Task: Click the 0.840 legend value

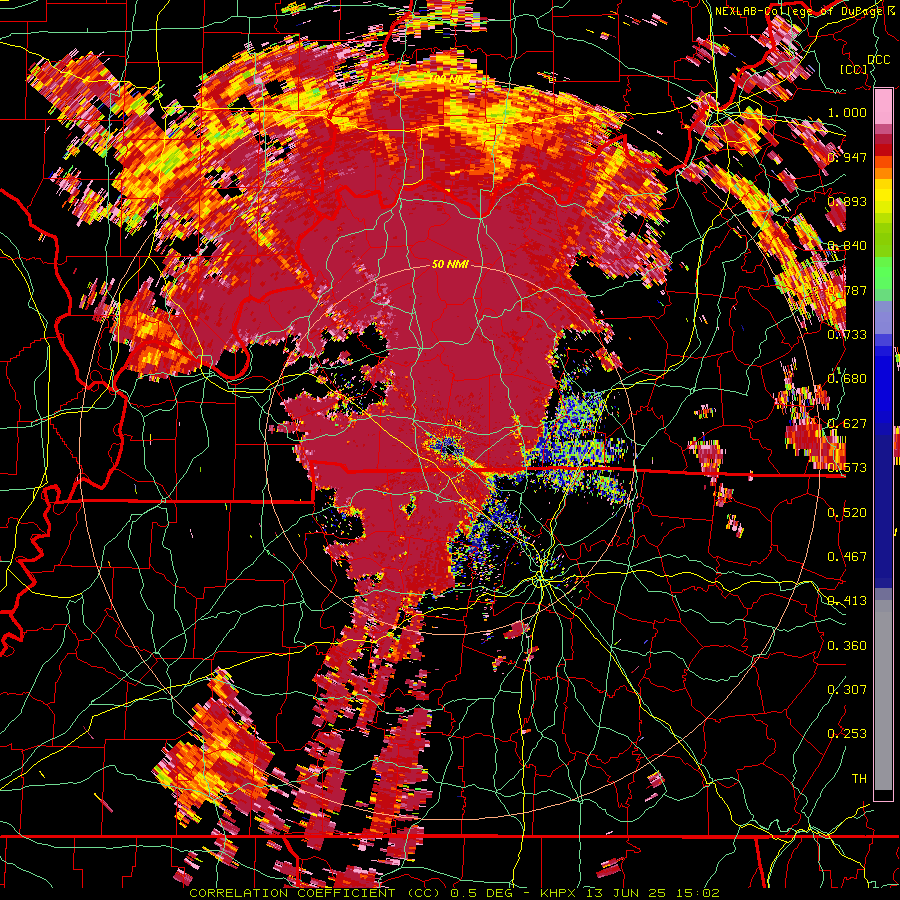Action: [x=847, y=246]
